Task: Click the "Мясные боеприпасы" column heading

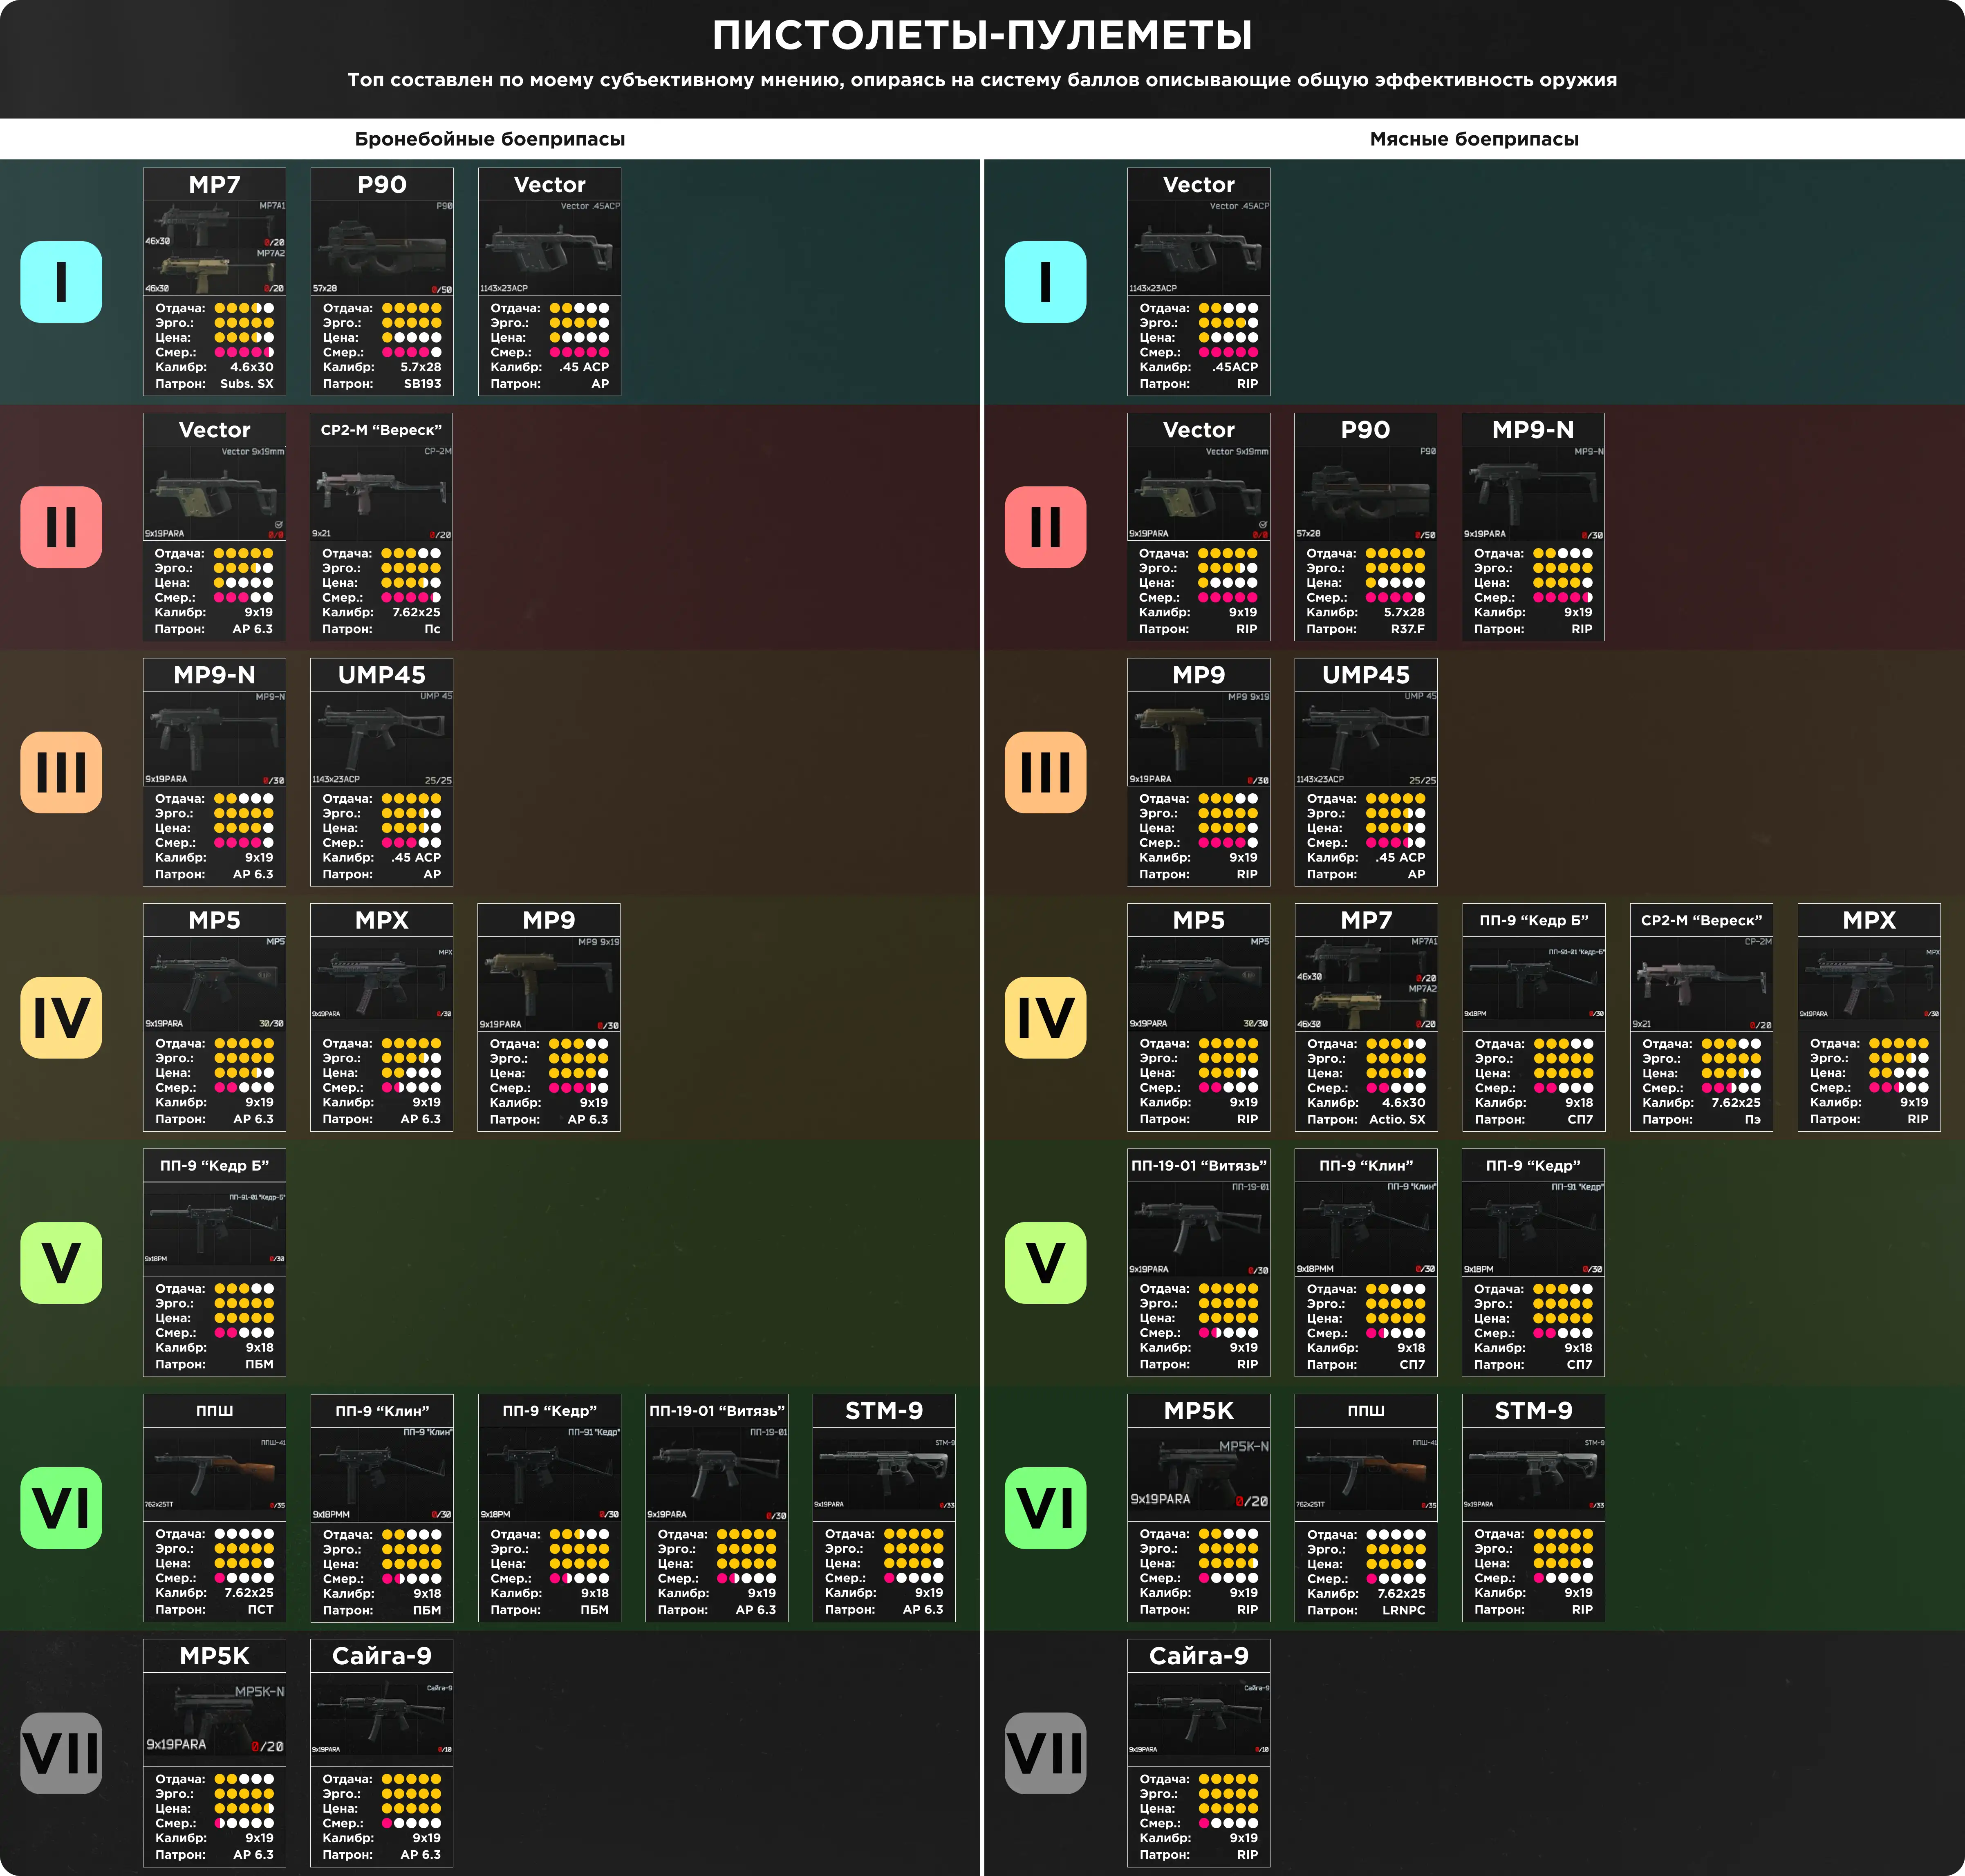Action: [x=1474, y=139]
